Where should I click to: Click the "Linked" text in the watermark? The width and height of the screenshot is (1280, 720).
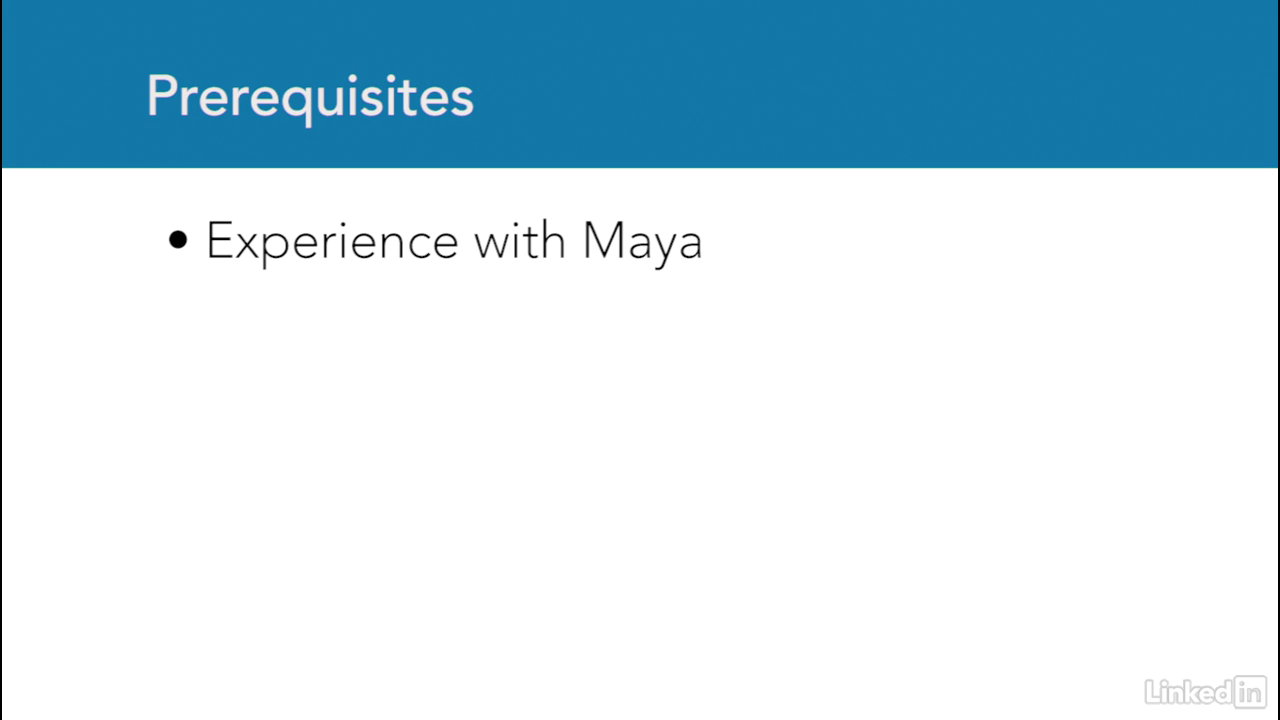(1189, 691)
